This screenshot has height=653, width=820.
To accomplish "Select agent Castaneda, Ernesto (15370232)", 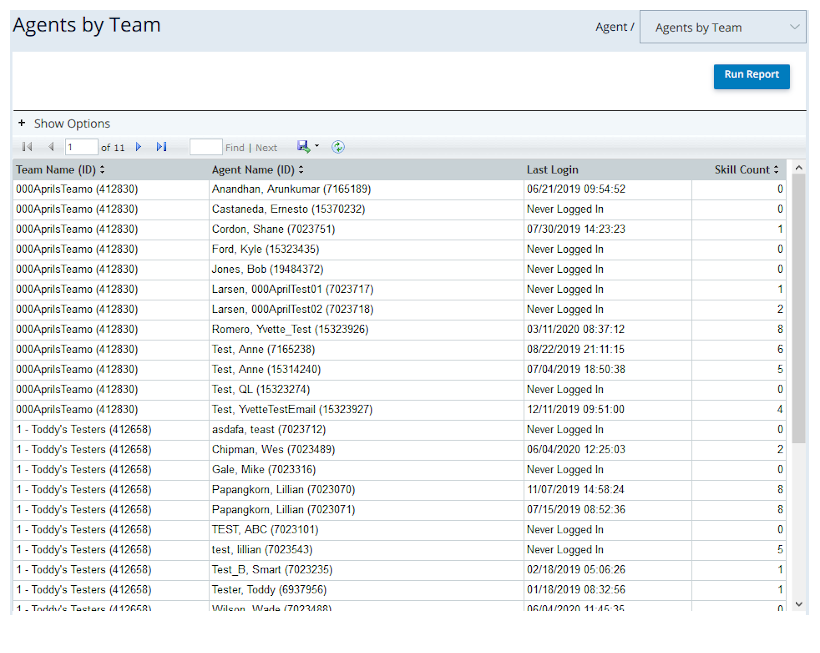I will [288, 209].
